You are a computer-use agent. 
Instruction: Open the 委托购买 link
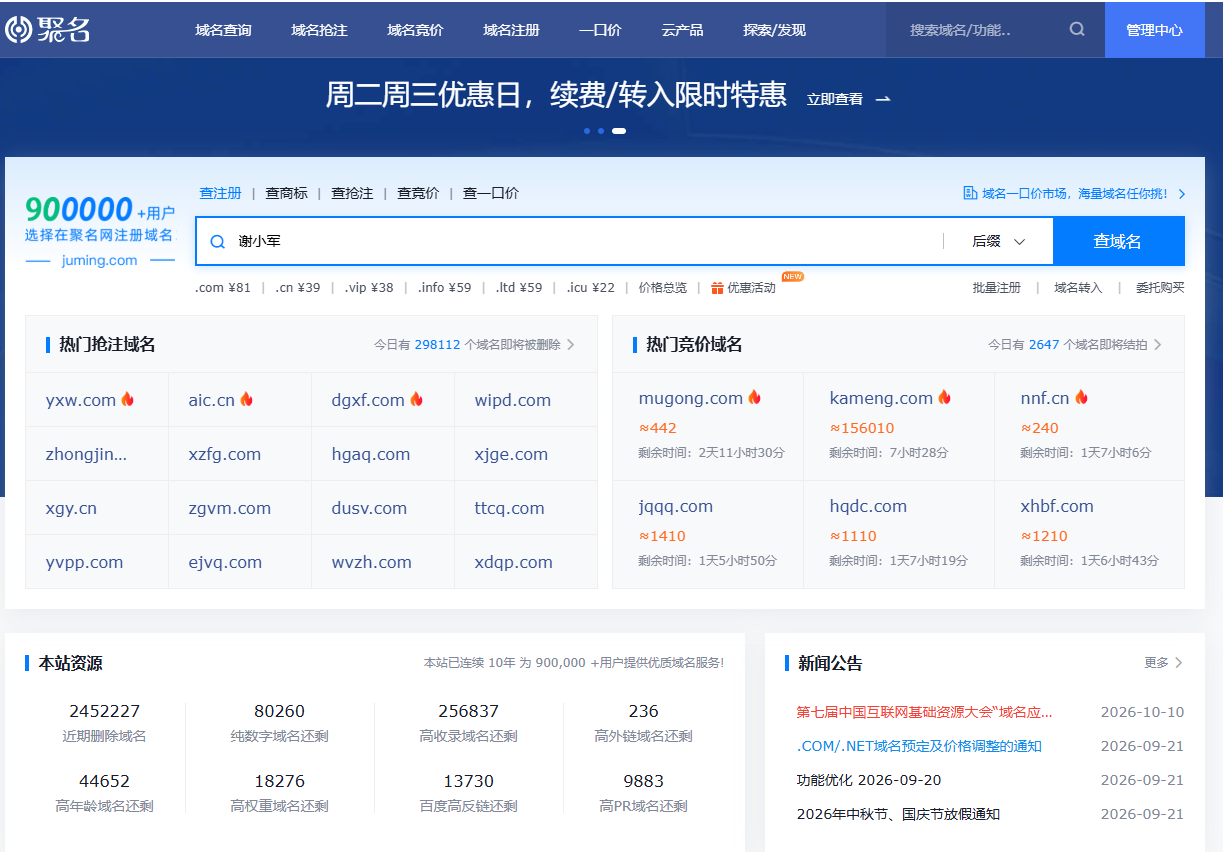[1160, 287]
